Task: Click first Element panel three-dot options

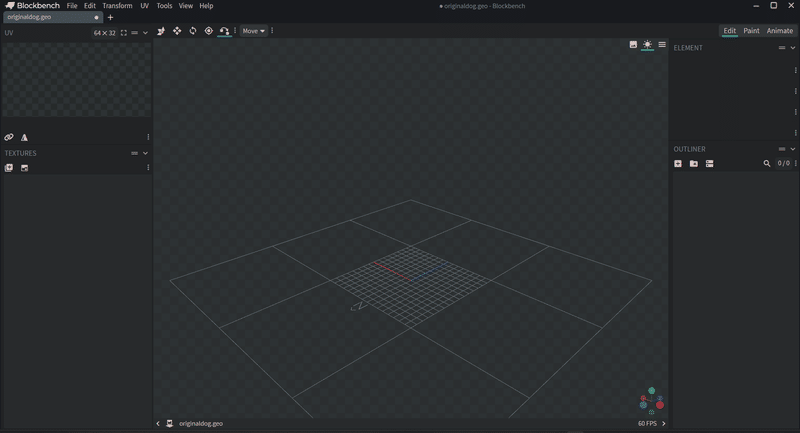Action: click(796, 70)
